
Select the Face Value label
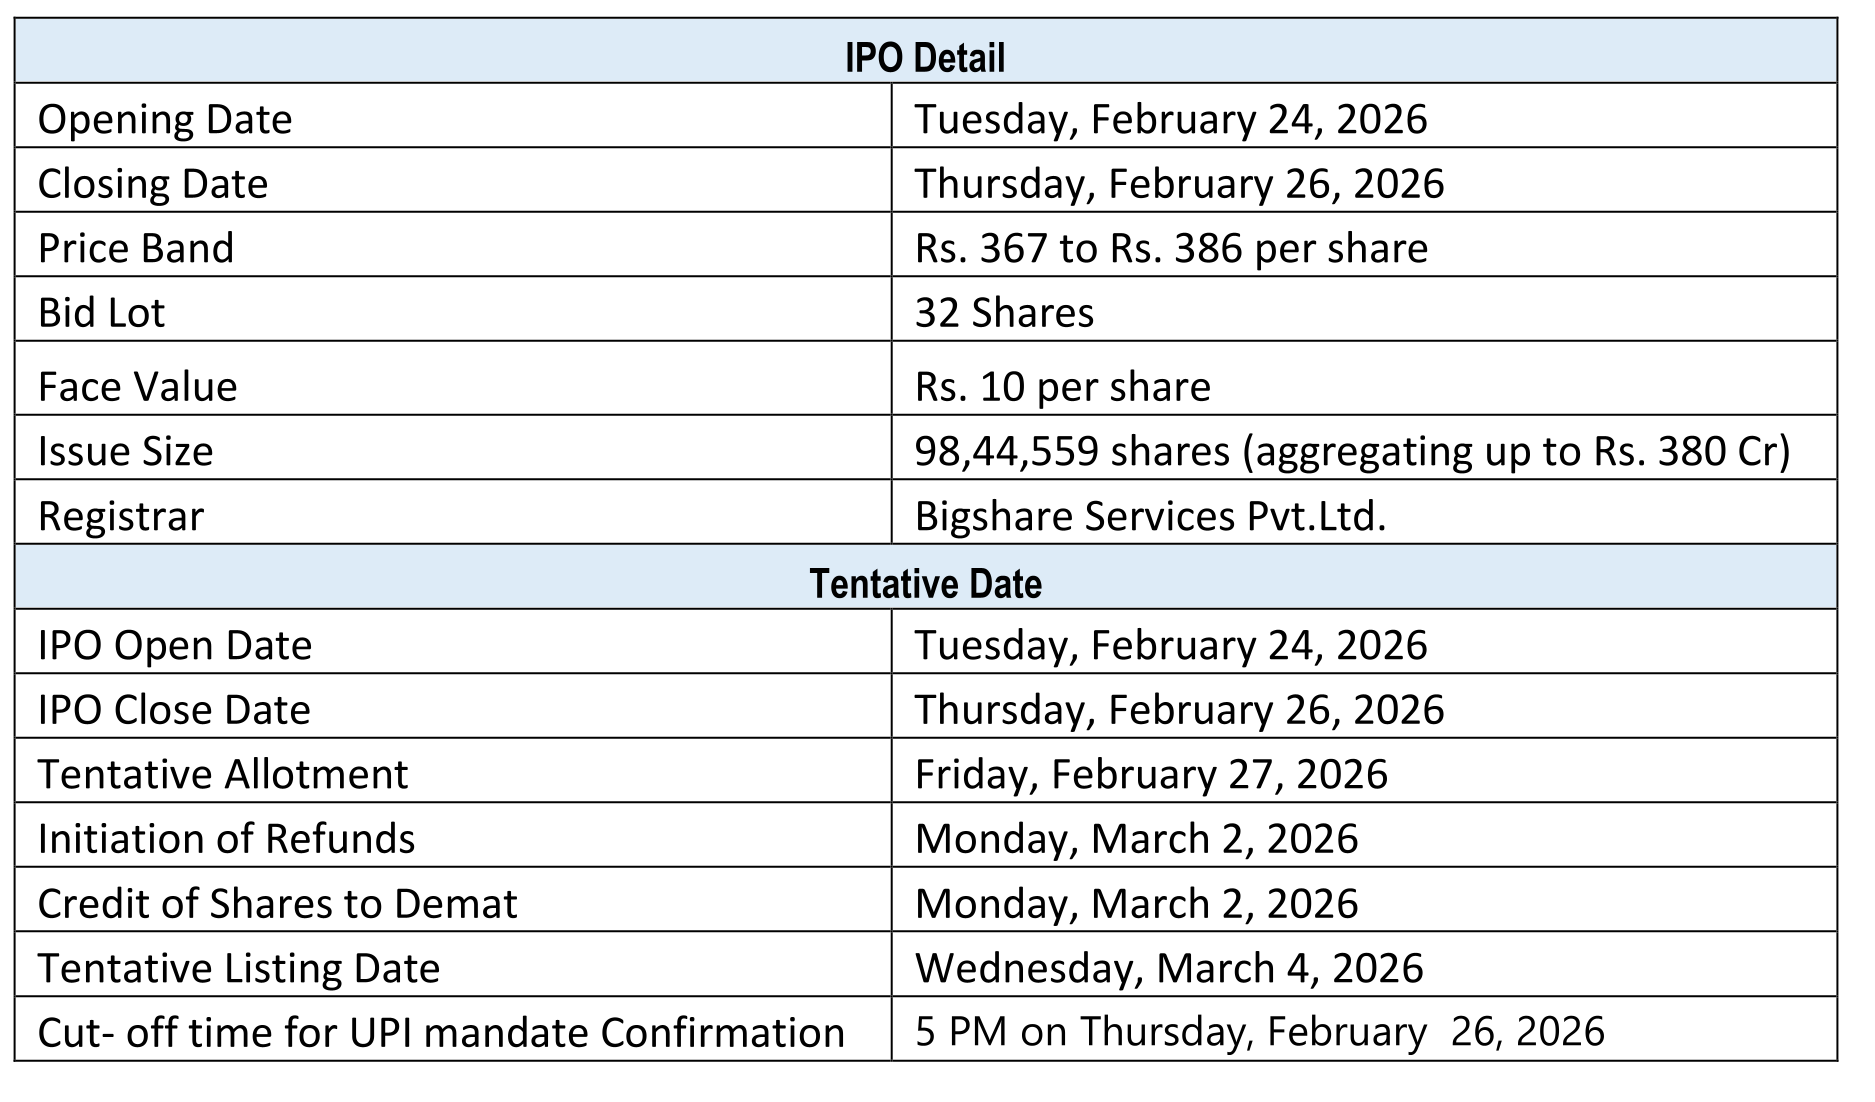(x=138, y=387)
